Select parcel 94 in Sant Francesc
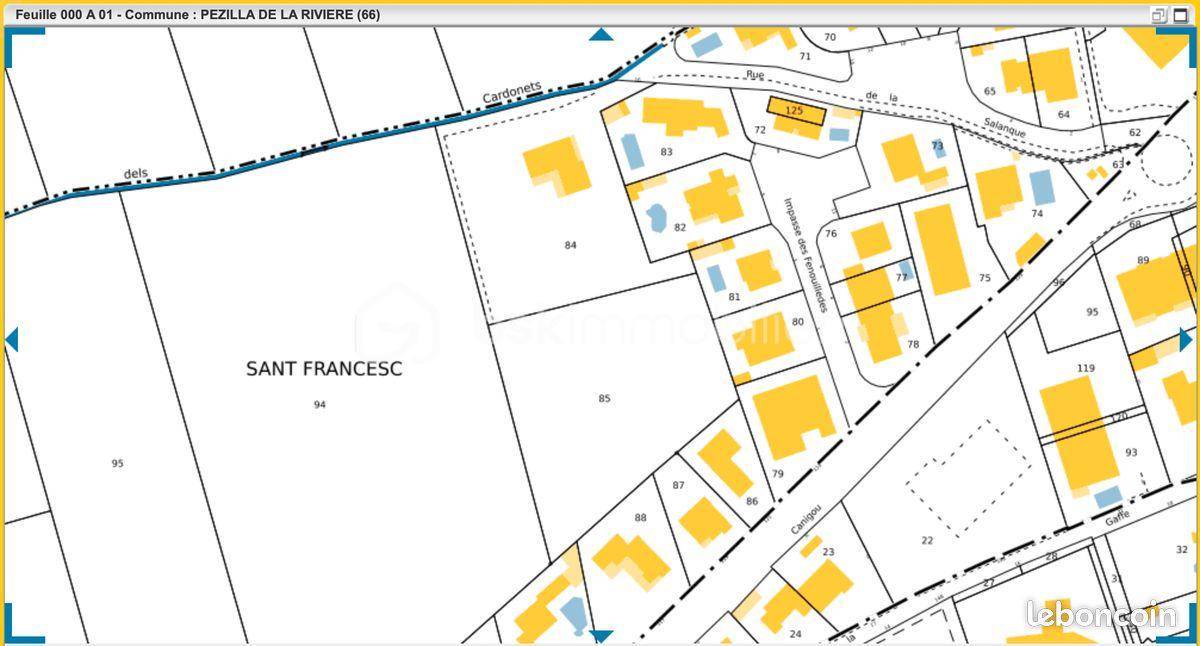This screenshot has width=1200, height=646. click(319, 405)
